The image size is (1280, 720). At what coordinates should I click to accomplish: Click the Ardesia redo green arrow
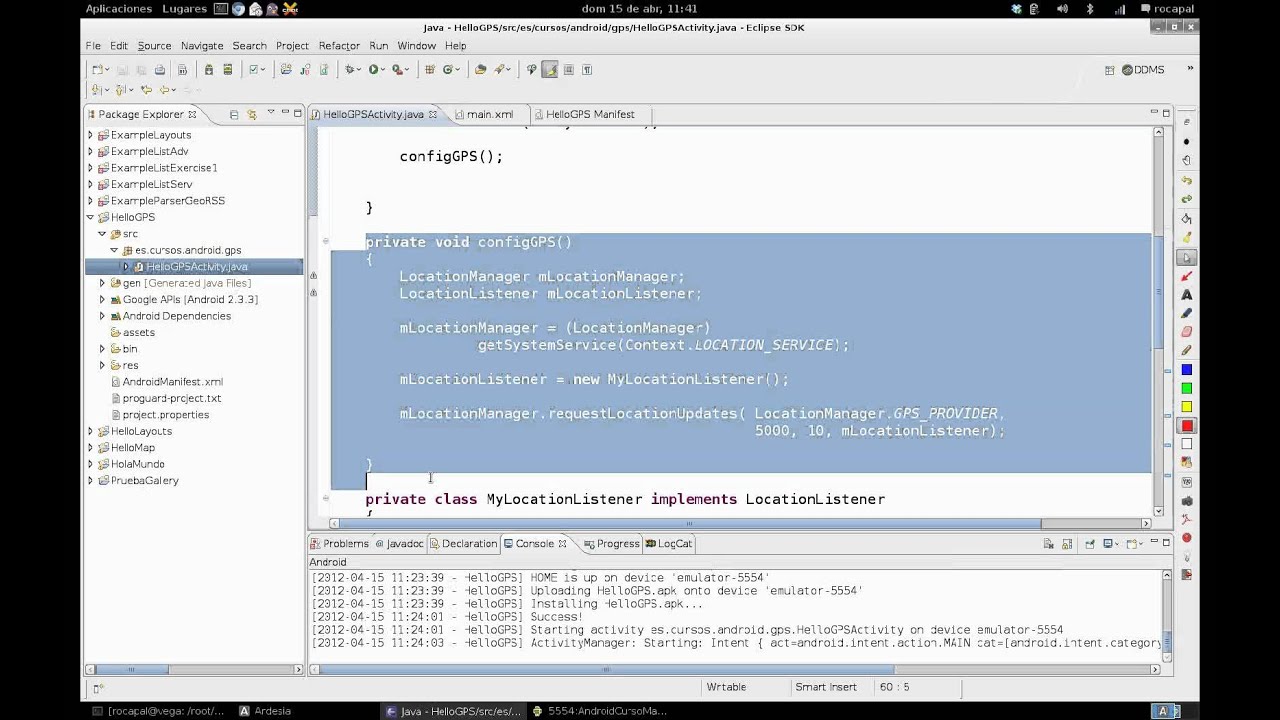point(1187,199)
